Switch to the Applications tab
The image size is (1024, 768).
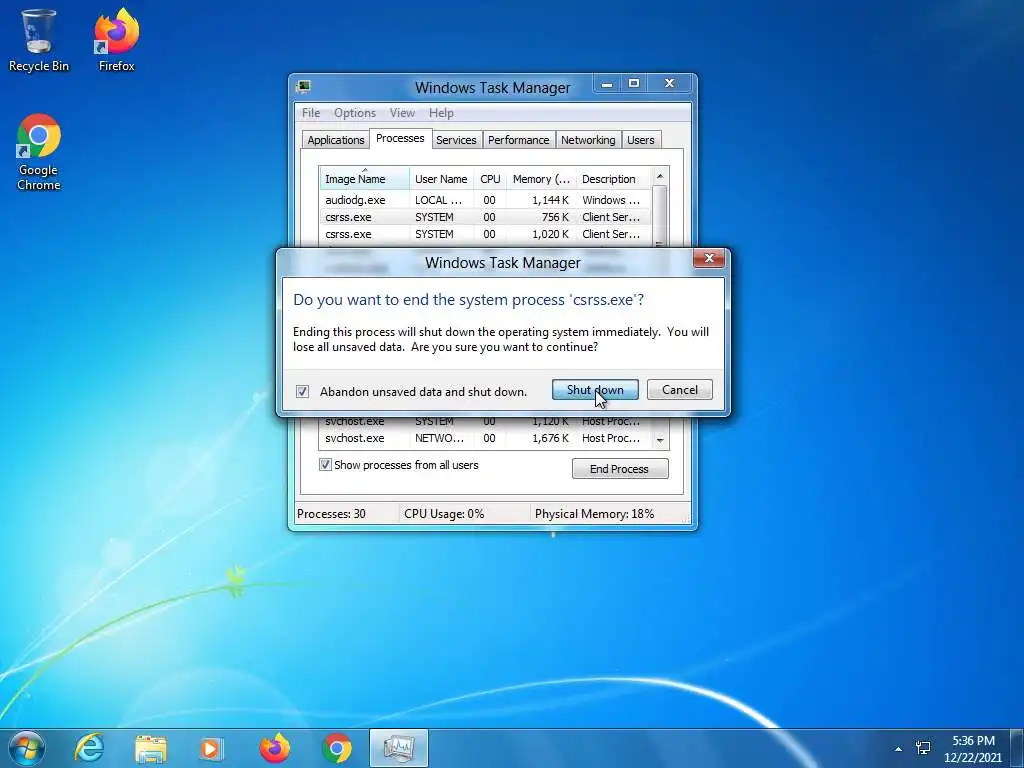pos(336,140)
